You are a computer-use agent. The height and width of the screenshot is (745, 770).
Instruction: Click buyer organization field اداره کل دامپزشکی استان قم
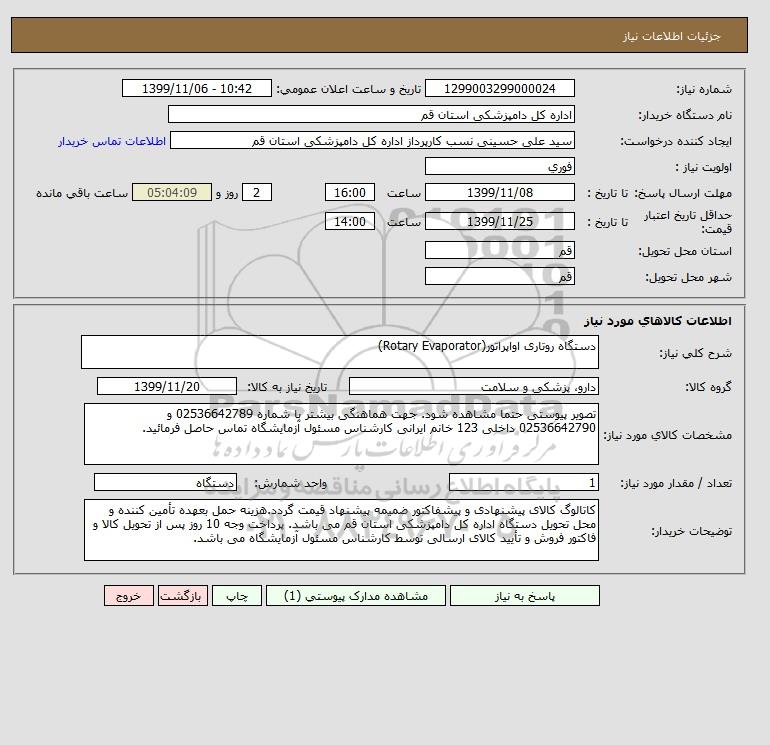point(371,114)
